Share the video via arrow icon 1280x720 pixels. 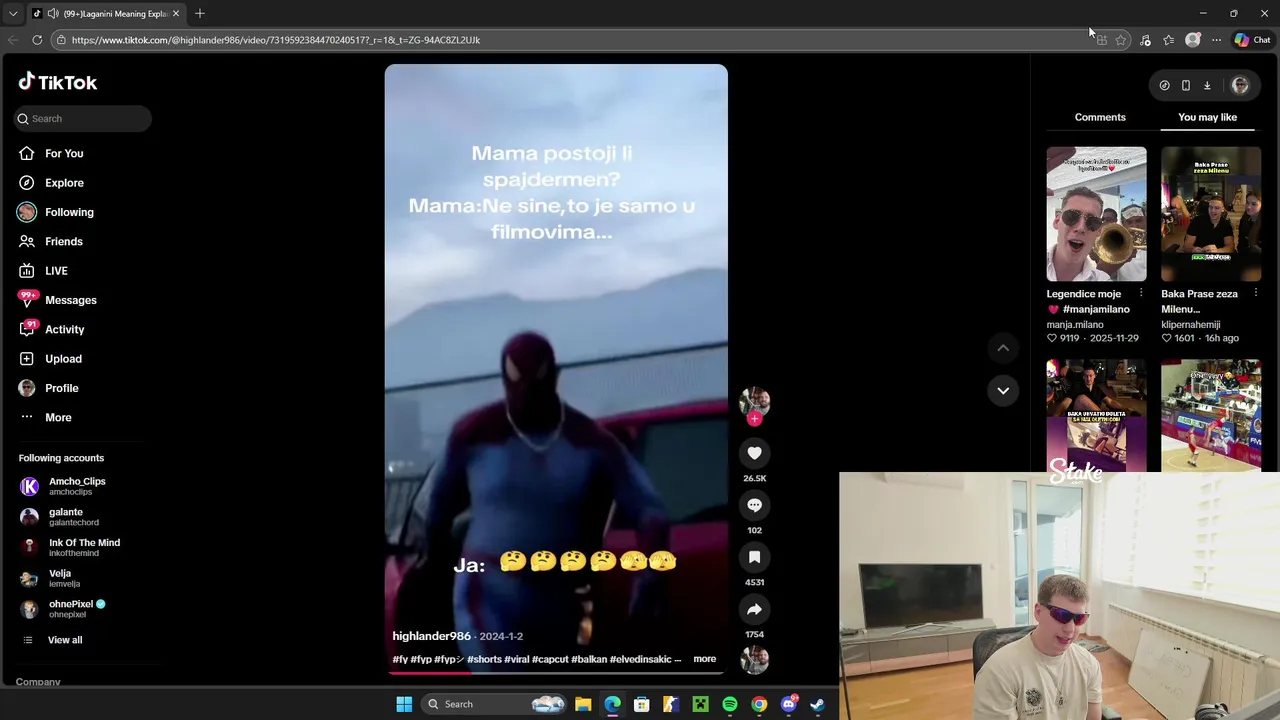point(754,609)
